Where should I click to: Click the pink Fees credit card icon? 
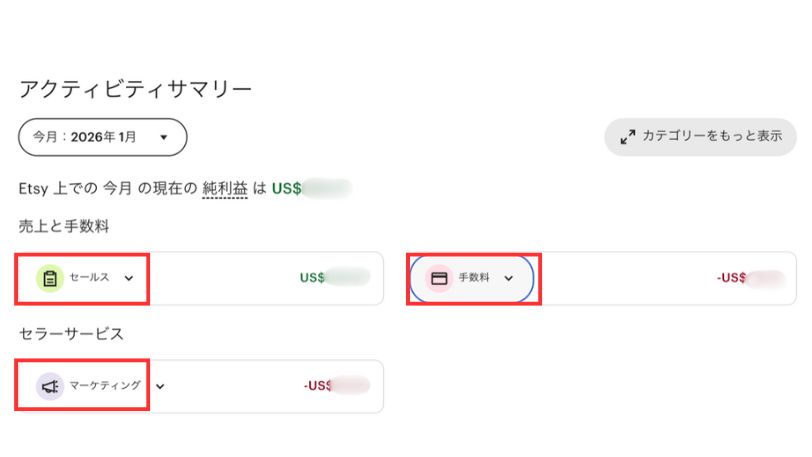coord(439,278)
